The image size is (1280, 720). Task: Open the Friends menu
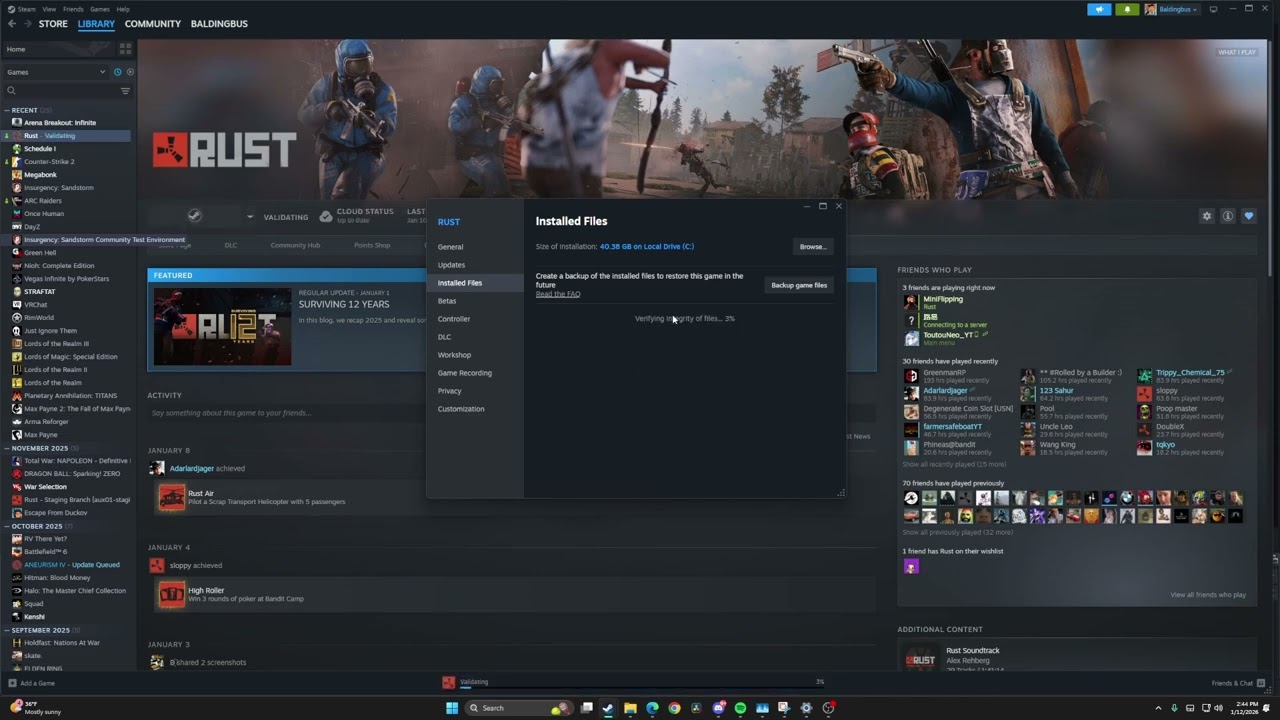pyautogui.click(x=73, y=9)
